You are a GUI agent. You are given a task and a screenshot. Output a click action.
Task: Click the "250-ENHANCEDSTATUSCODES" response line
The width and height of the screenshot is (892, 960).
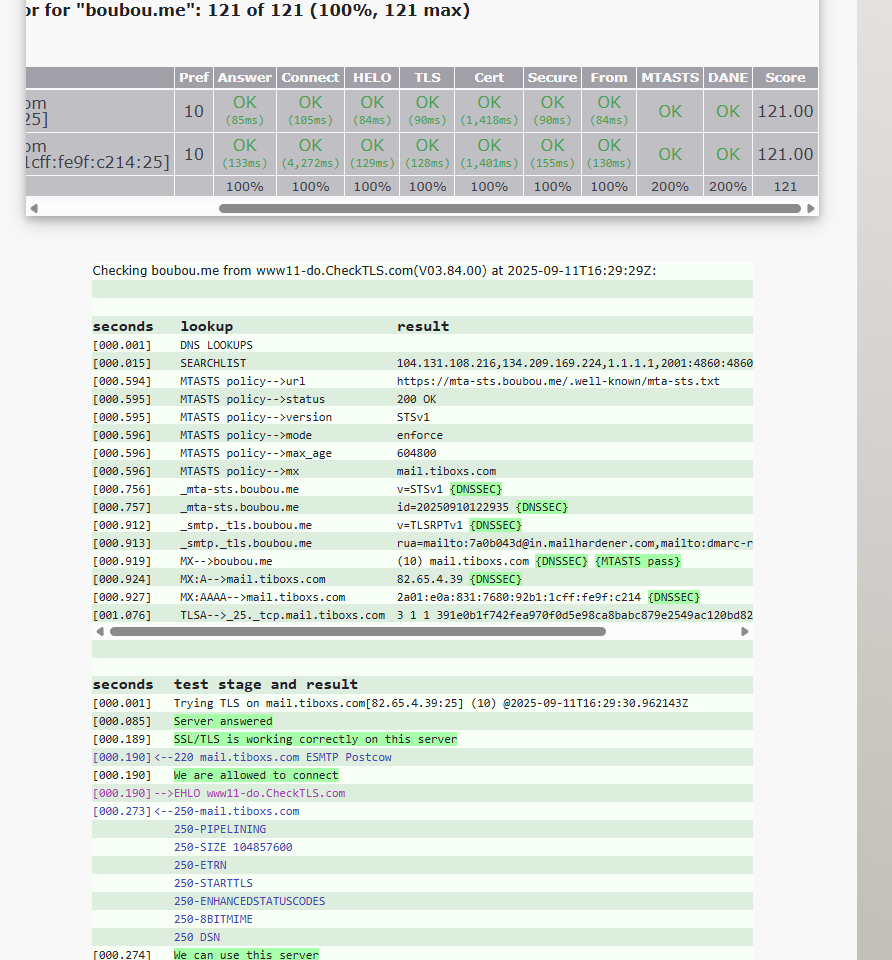click(x=250, y=901)
